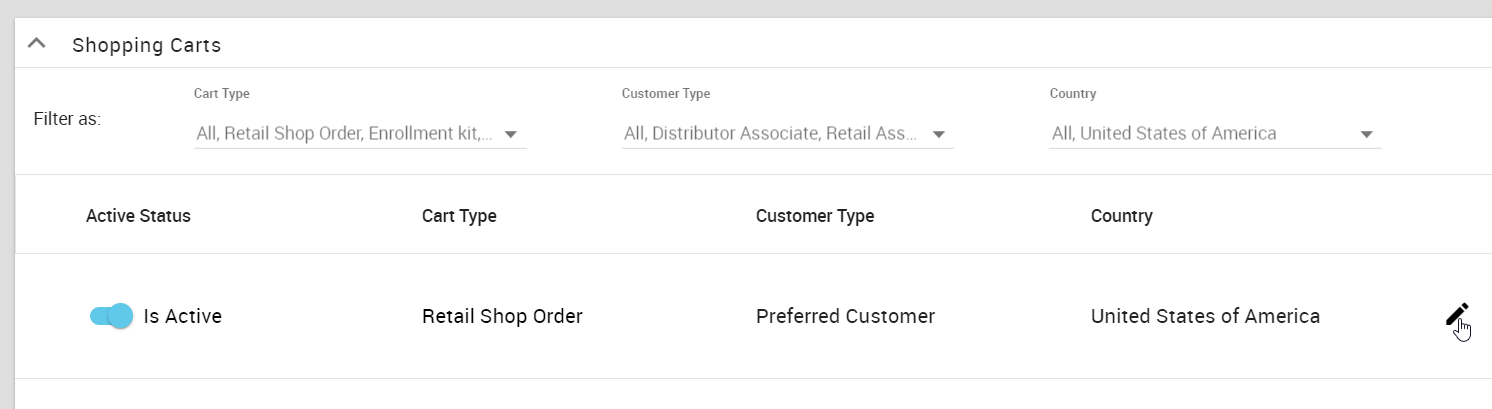Image resolution: width=1492 pixels, height=409 pixels.
Task: Collapse the Shopping Carts panel chevron
Action: coord(37,44)
